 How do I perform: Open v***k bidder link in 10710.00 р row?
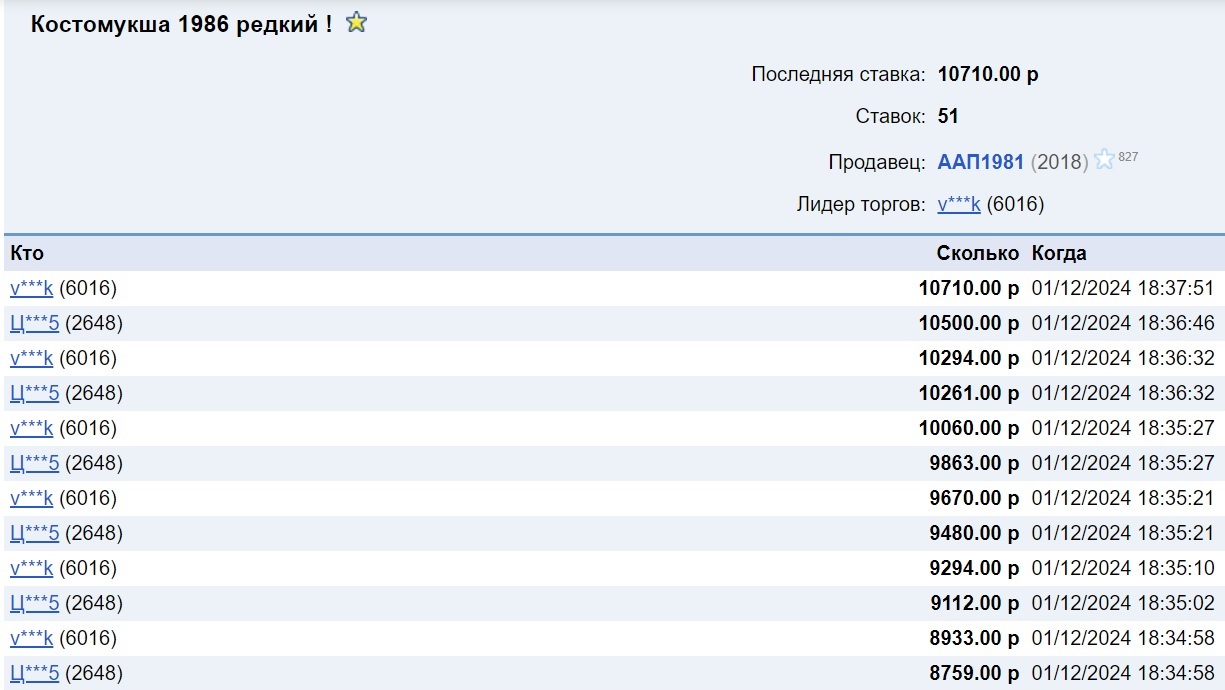coord(31,289)
